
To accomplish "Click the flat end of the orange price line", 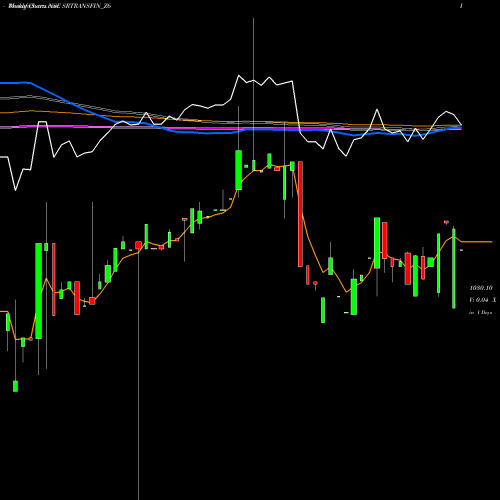I will tap(477, 241).
